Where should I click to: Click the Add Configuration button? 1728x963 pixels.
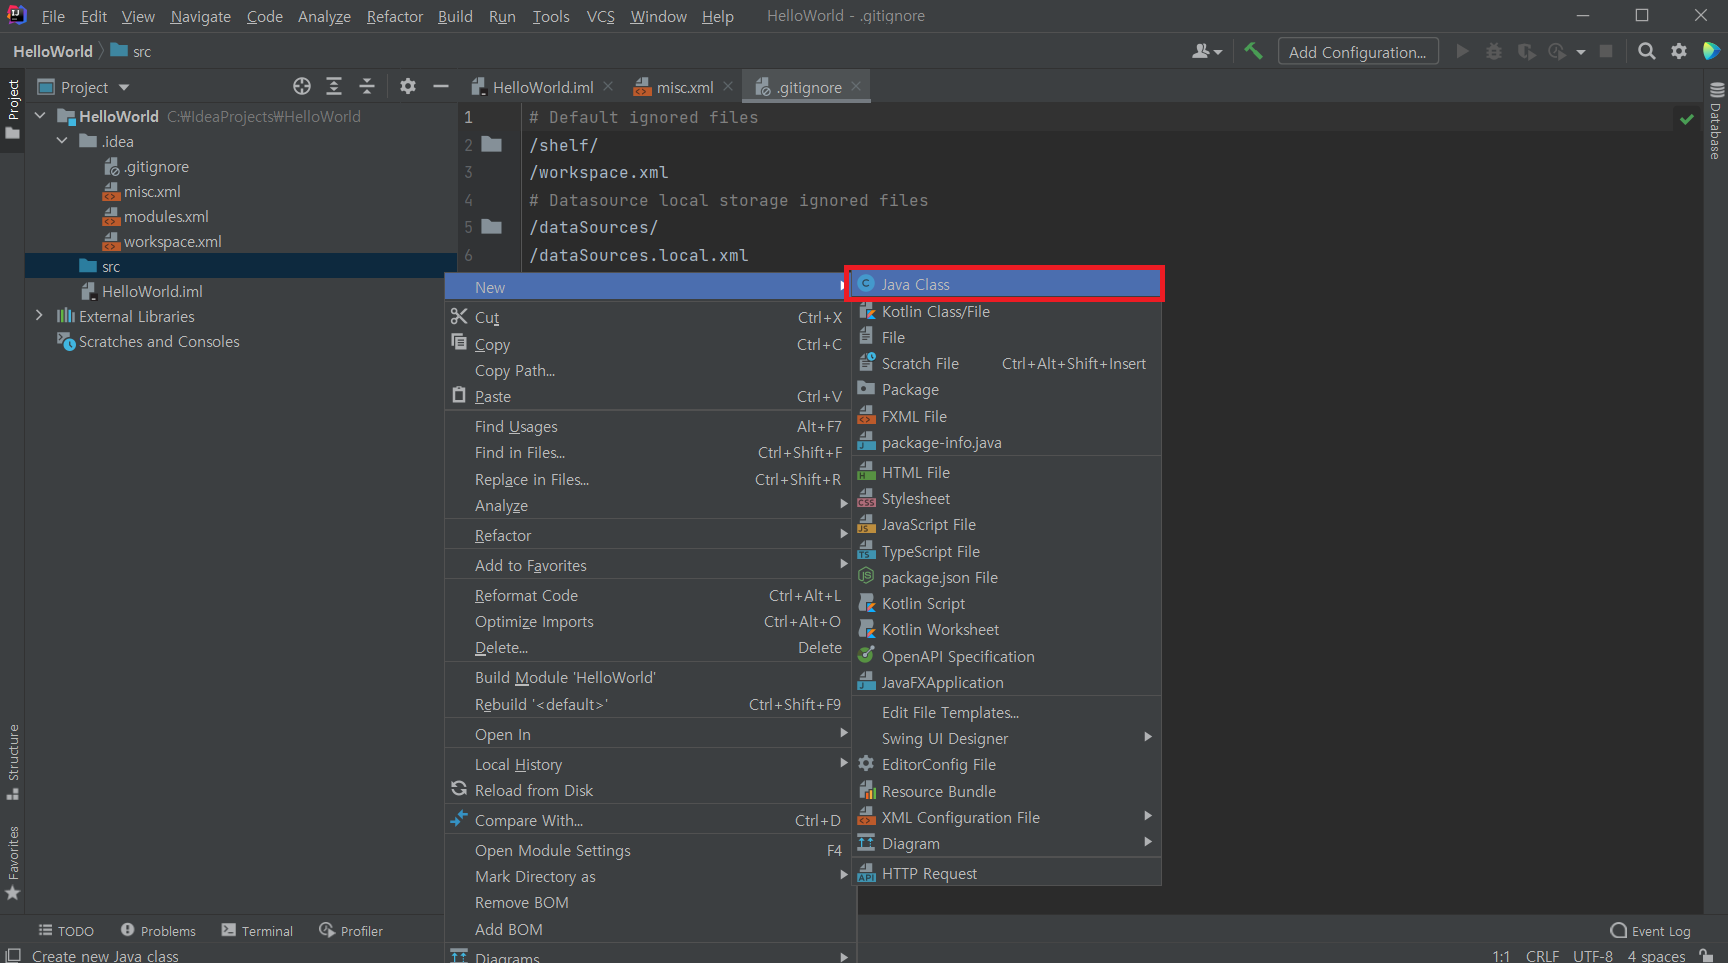pyautogui.click(x=1358, y=52)
